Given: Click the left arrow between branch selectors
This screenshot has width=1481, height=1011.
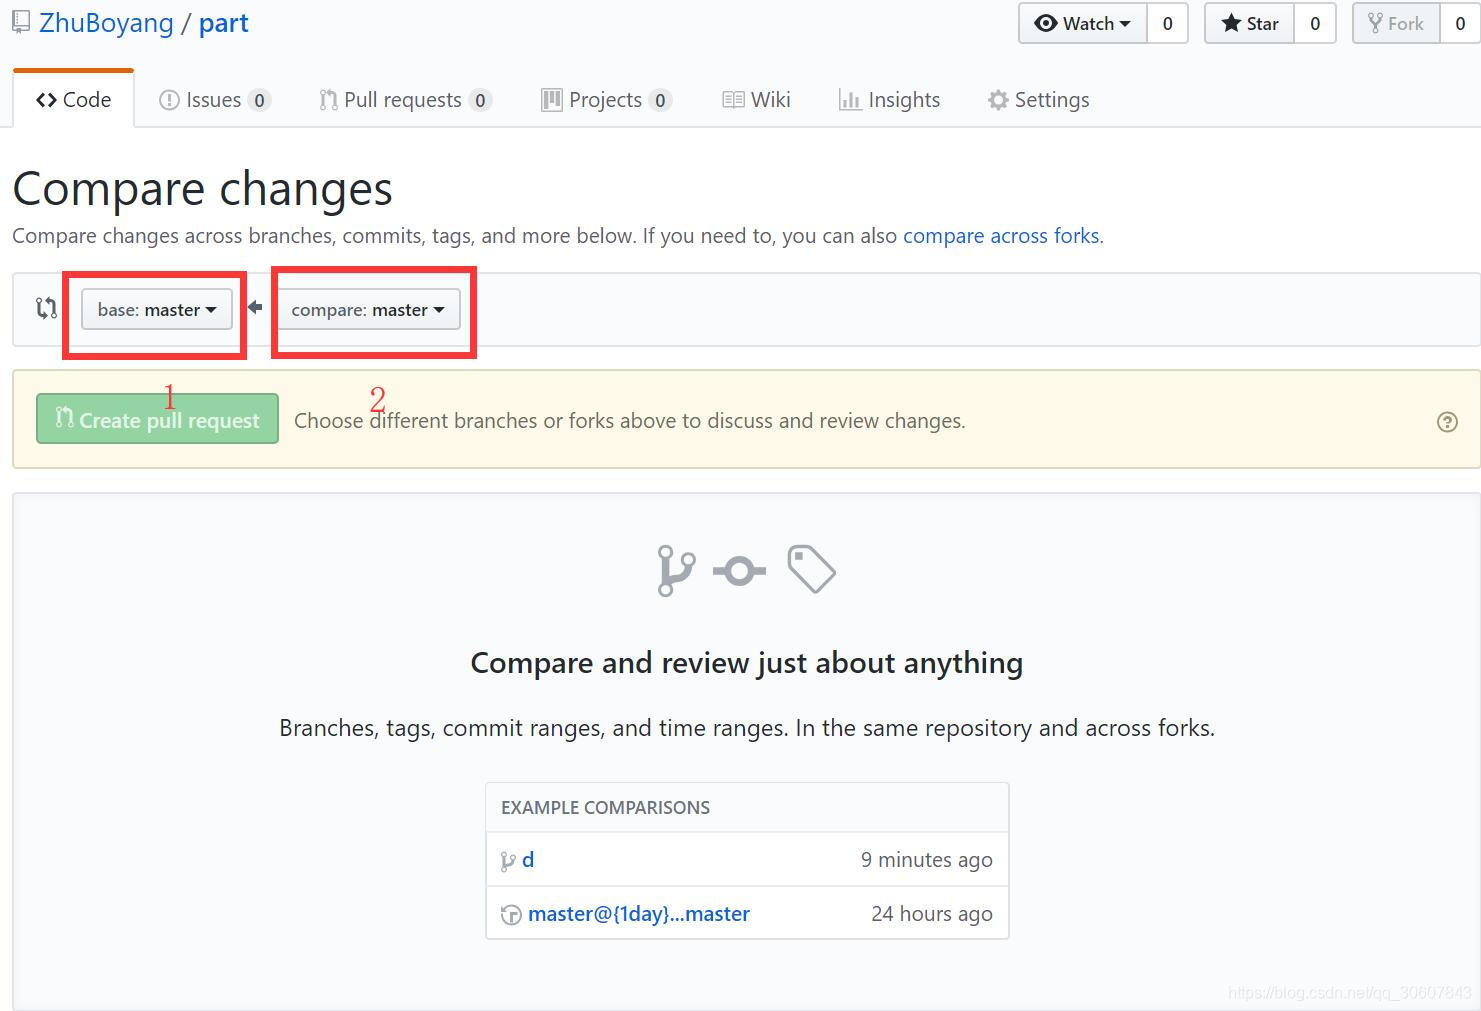Looking at the screenshot, I should pyautogui.click(x=255, y=308).
